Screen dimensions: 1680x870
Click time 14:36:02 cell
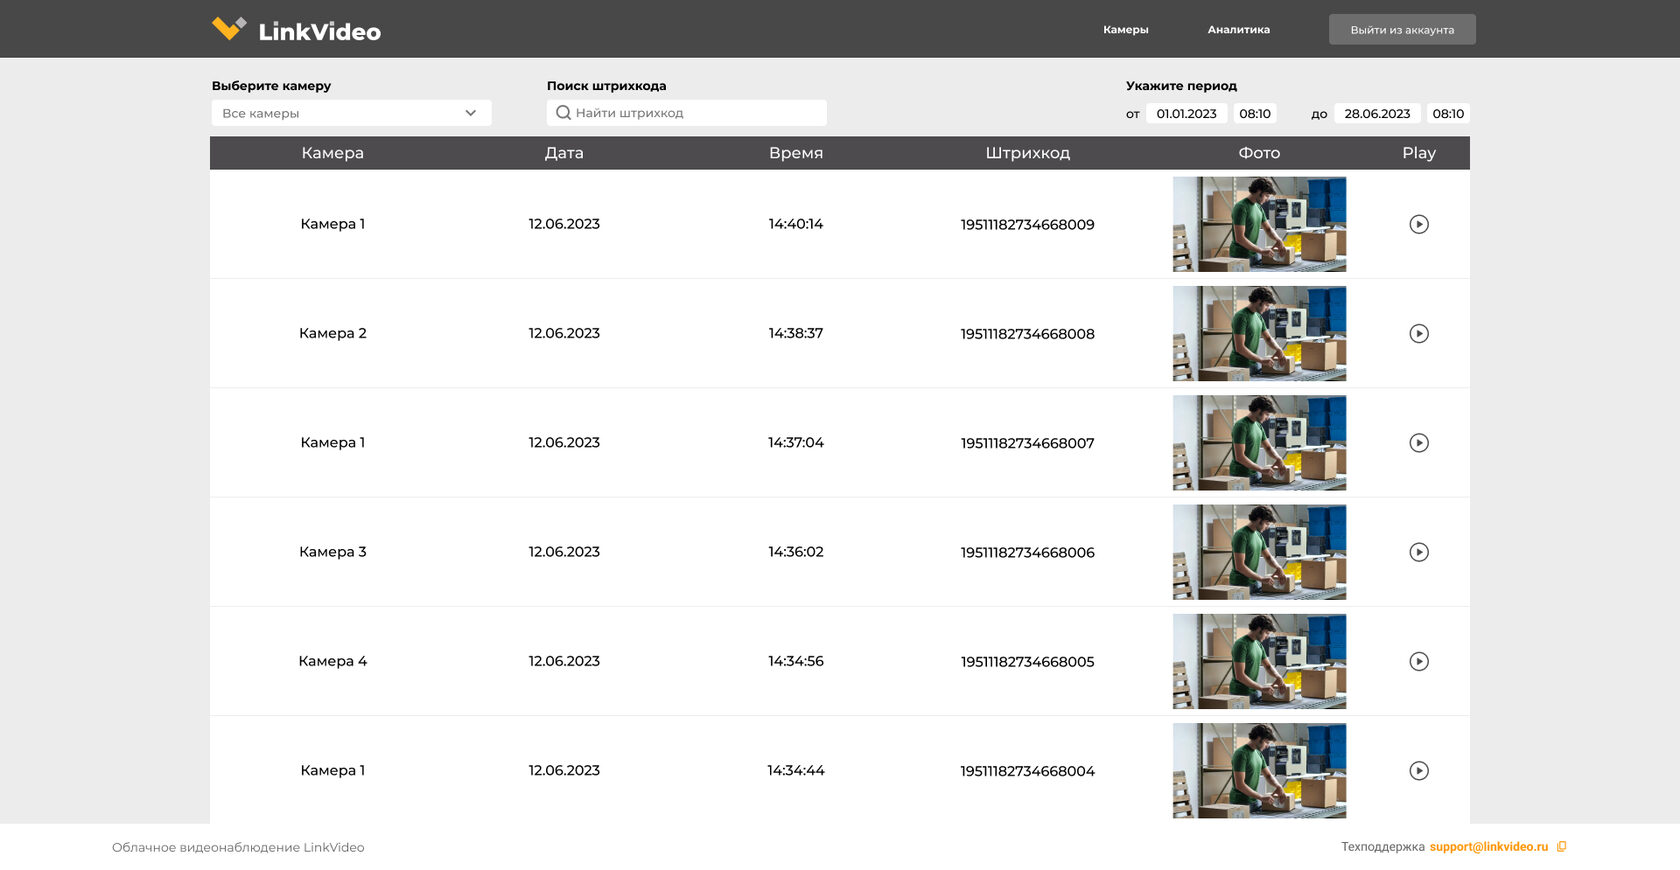pos(796,552)
